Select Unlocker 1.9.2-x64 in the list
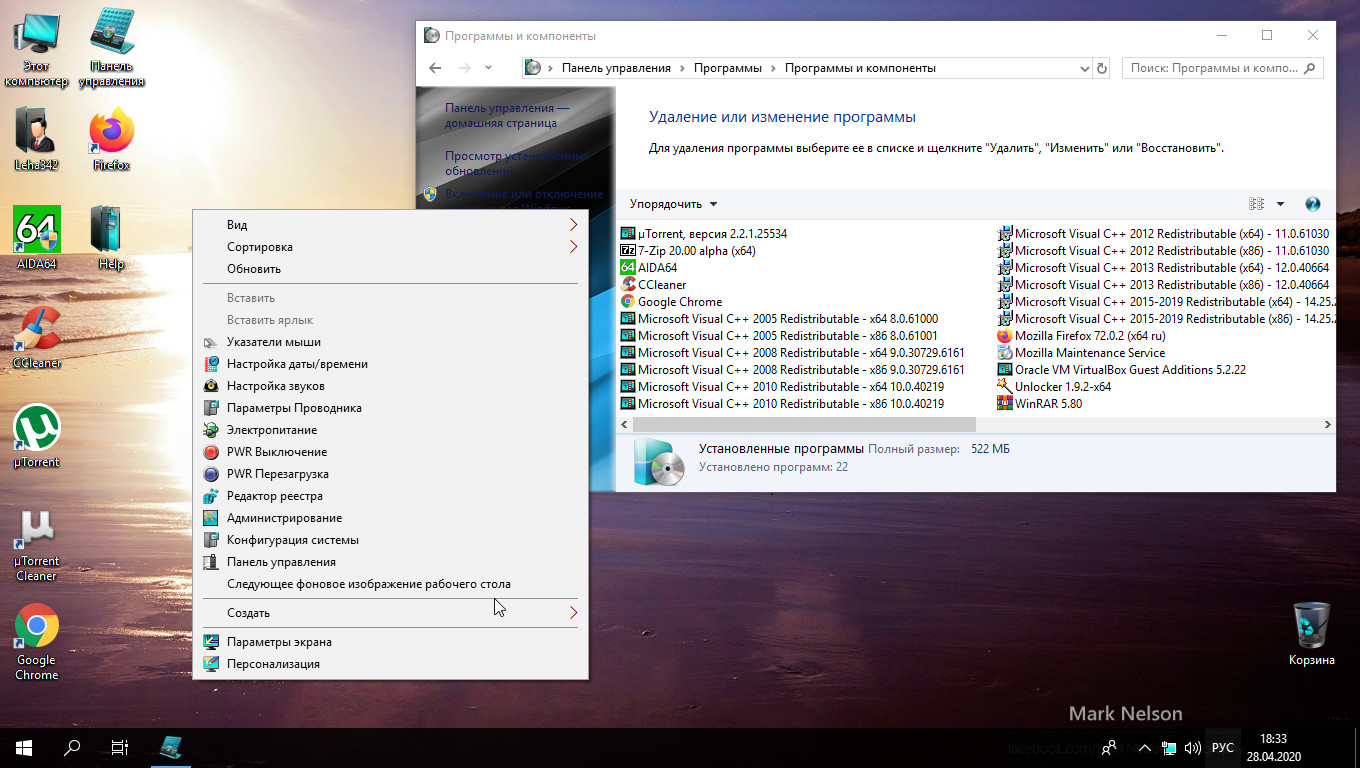This screenshot has width=1360, height=768. [1054, 387]
